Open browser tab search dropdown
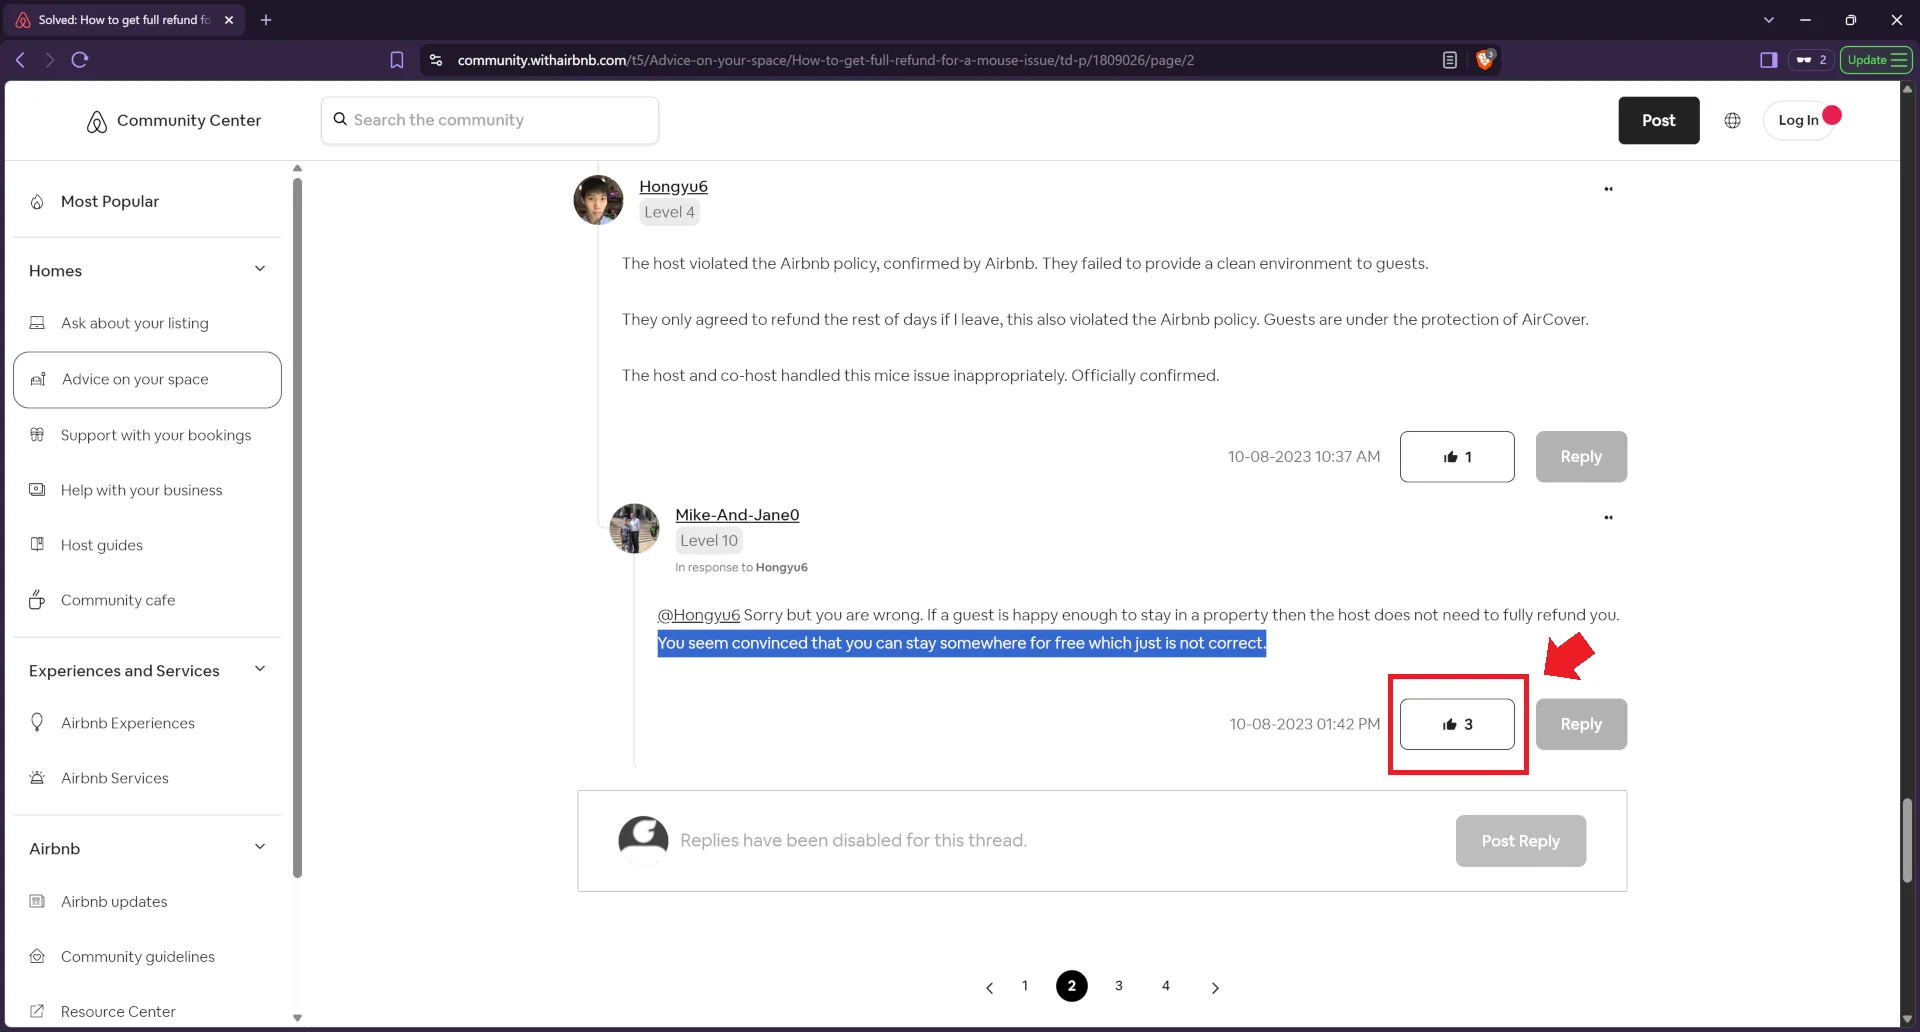Image resolution: width=1920 pixels, height=1032 pixels. point(1768,20)
